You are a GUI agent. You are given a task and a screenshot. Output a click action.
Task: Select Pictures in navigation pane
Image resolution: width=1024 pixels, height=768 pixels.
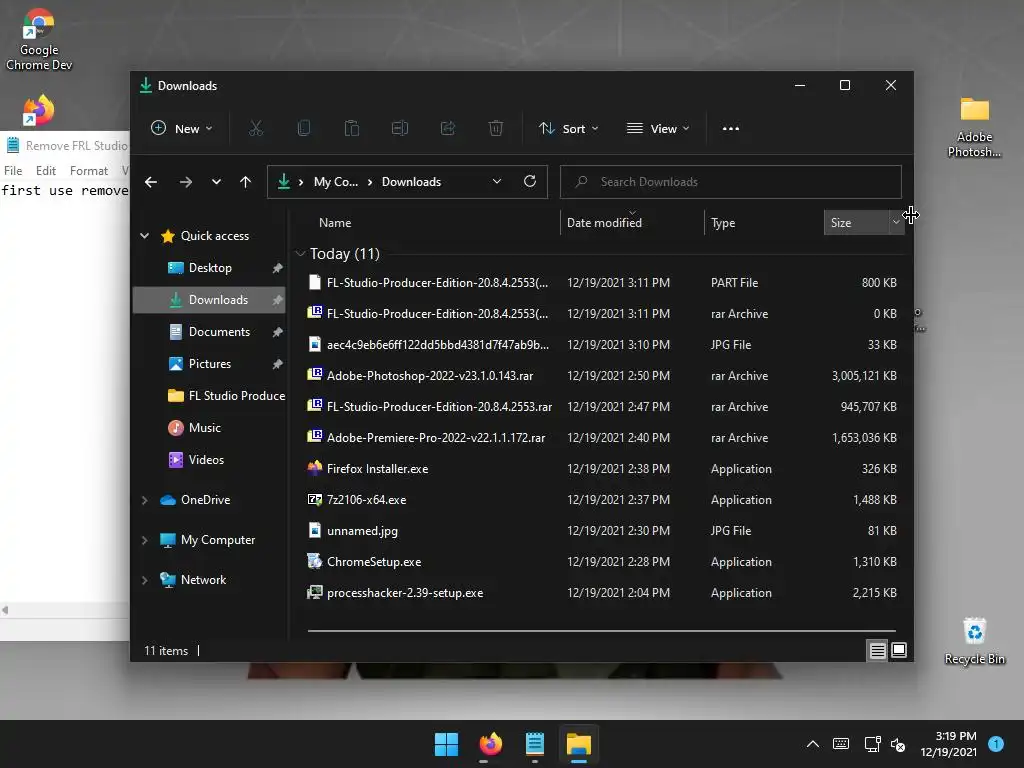click(209, 364)
